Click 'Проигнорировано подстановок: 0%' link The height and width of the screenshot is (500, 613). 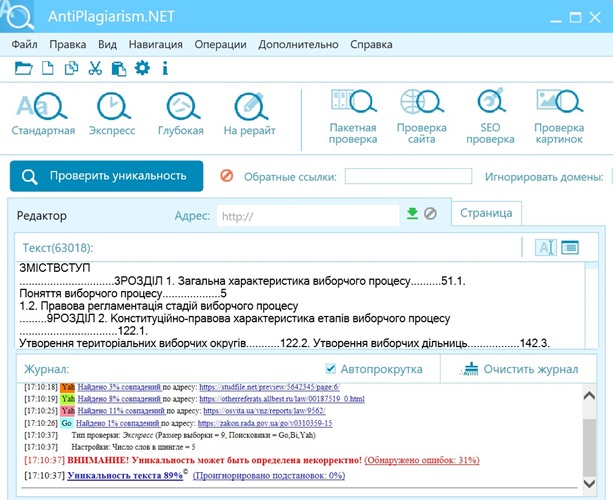(269, 475)
